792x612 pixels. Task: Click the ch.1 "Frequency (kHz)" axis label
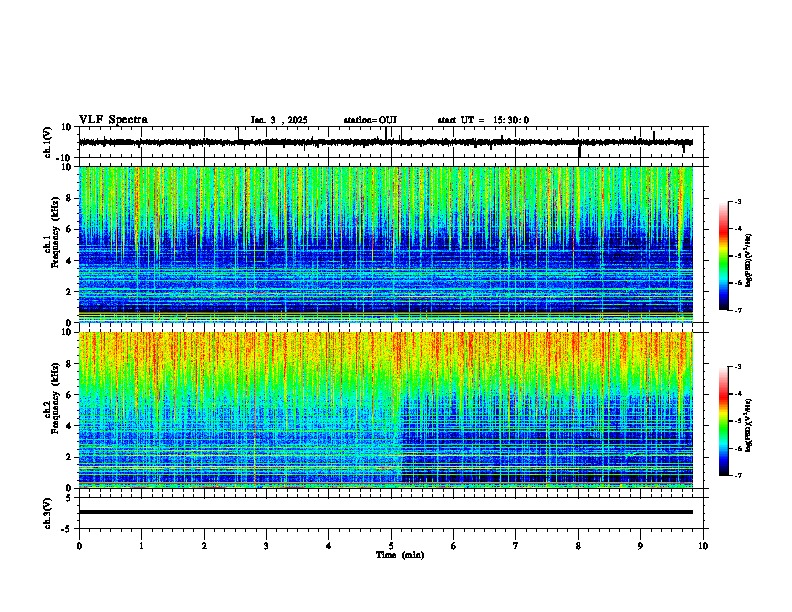55,232
